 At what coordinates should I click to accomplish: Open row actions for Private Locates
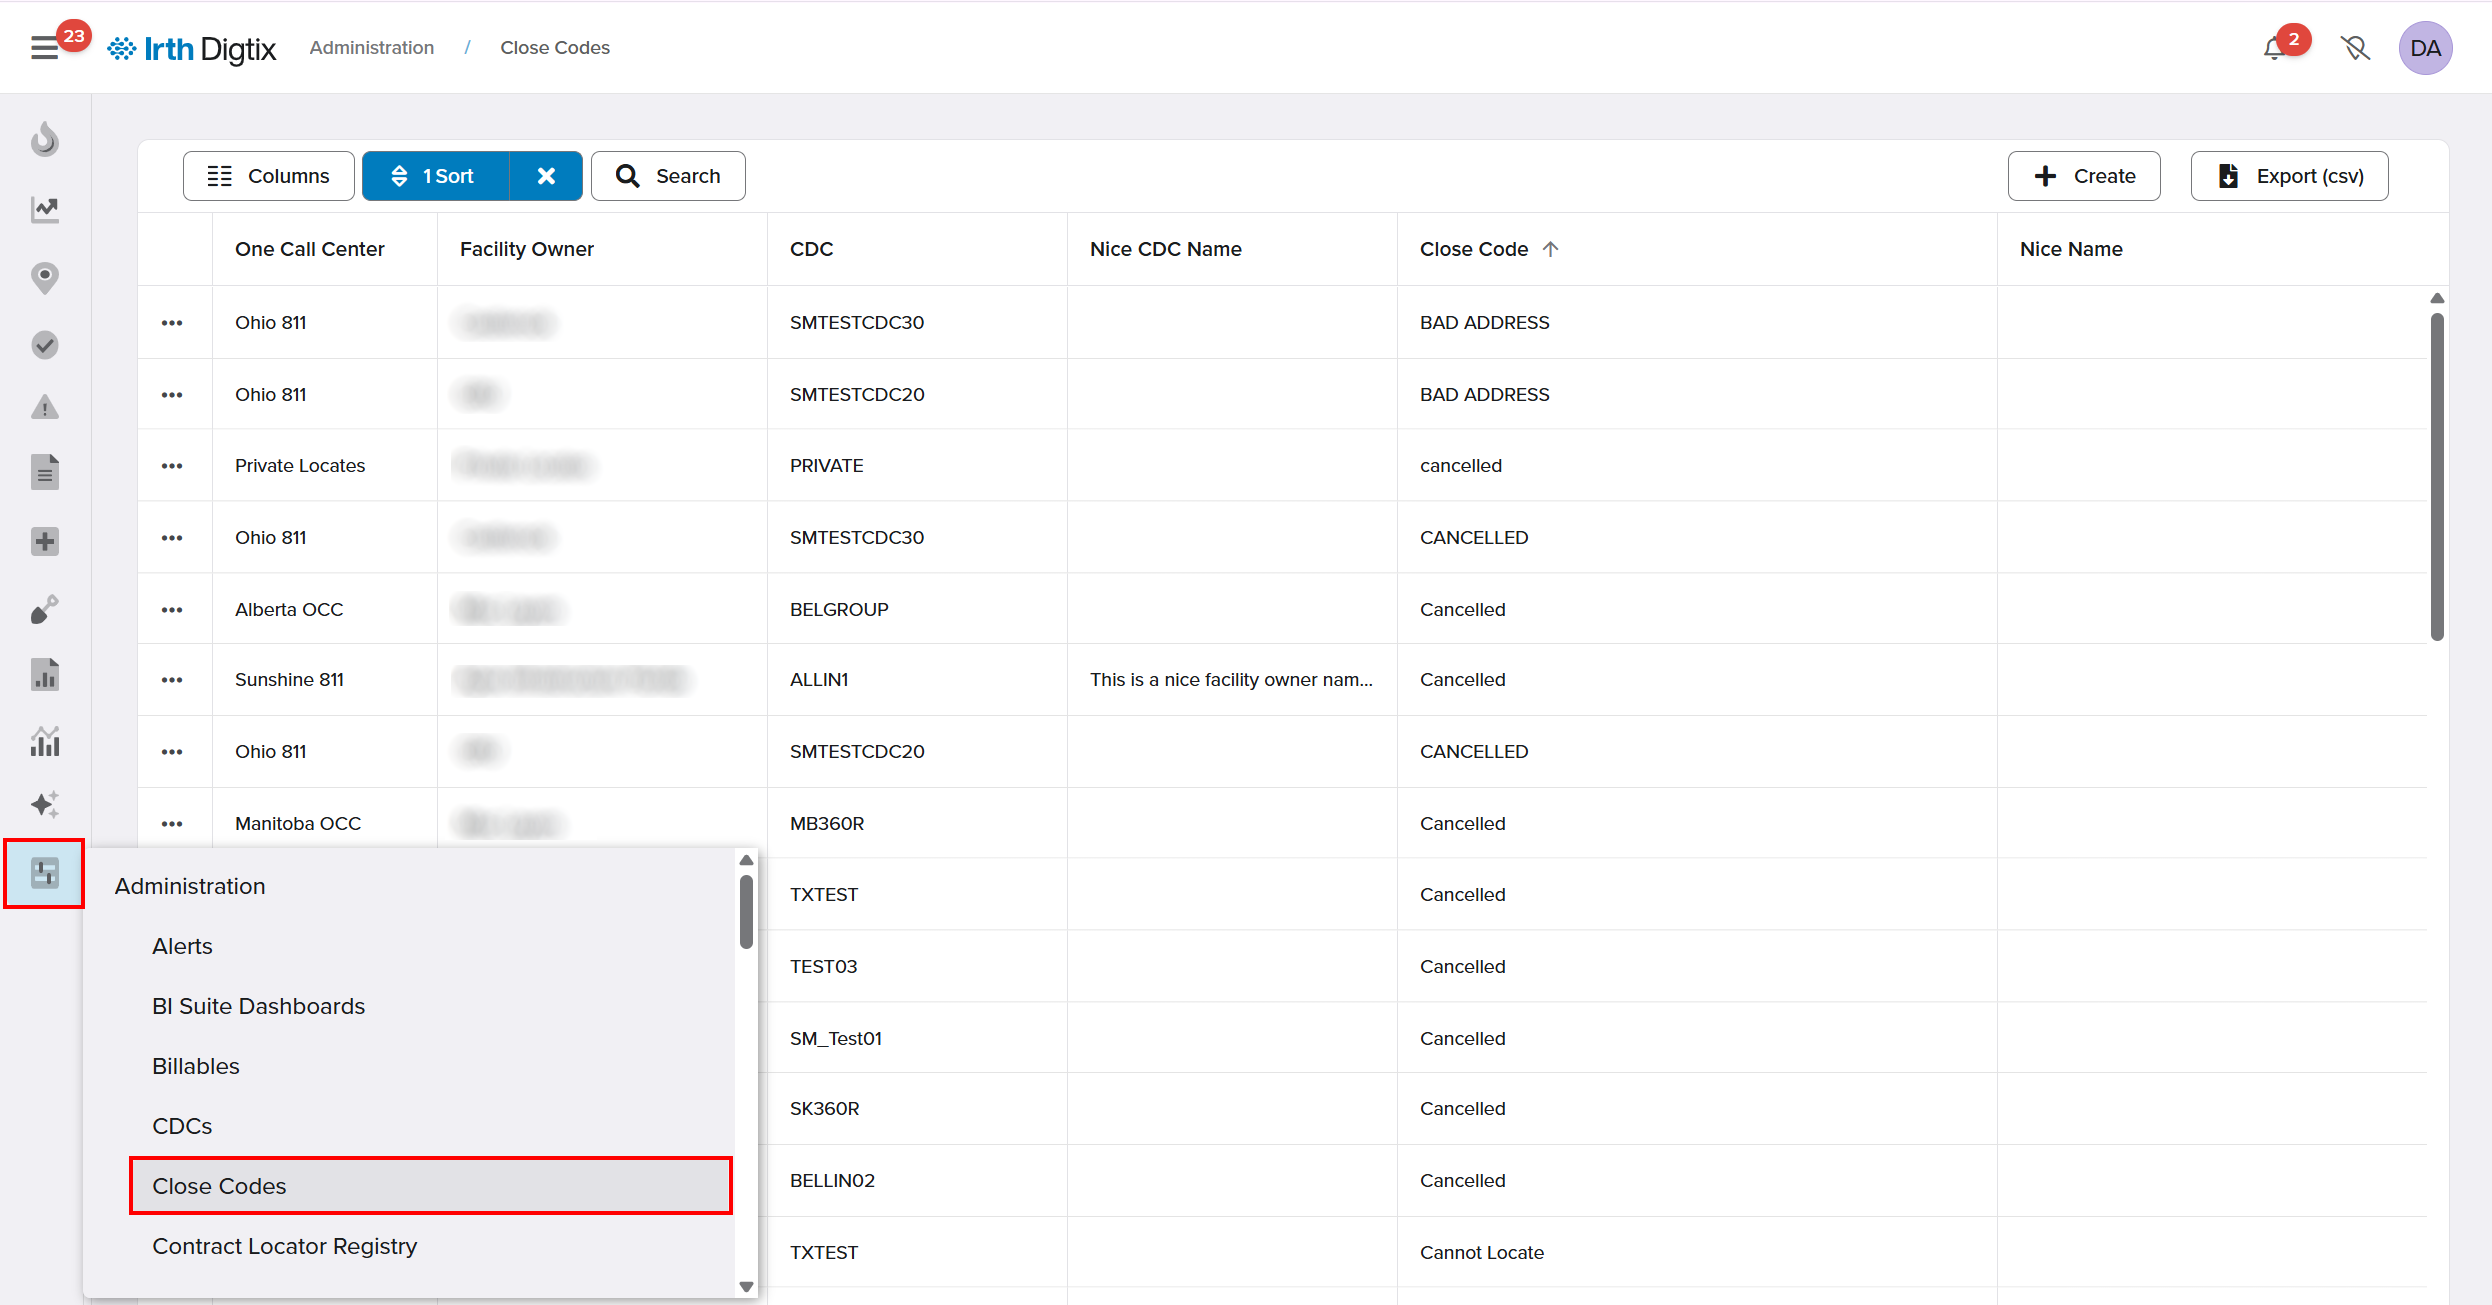click(x=172, y=466)
